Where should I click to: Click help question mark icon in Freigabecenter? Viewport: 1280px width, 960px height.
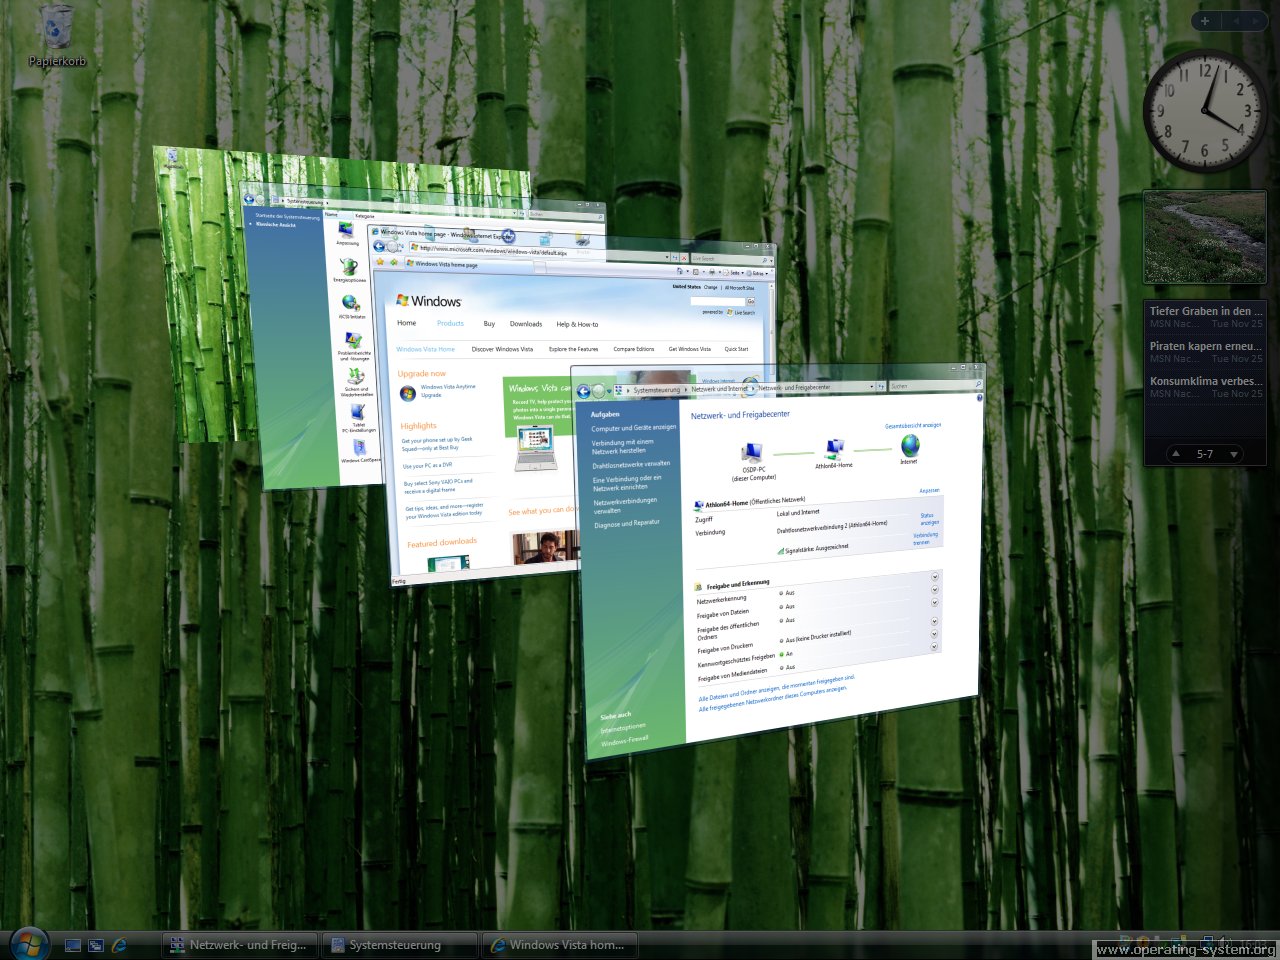pyautogui.click(x=979, y=398)
